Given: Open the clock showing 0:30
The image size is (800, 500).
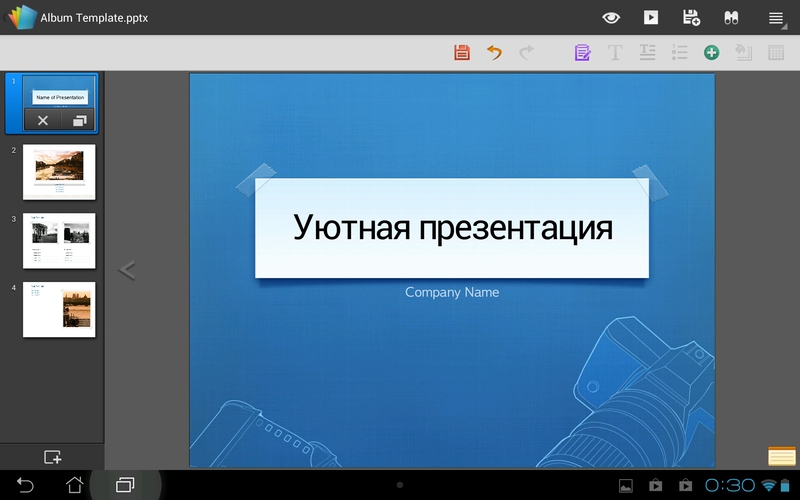Looking at the screenshot, I should pos(730,485).
